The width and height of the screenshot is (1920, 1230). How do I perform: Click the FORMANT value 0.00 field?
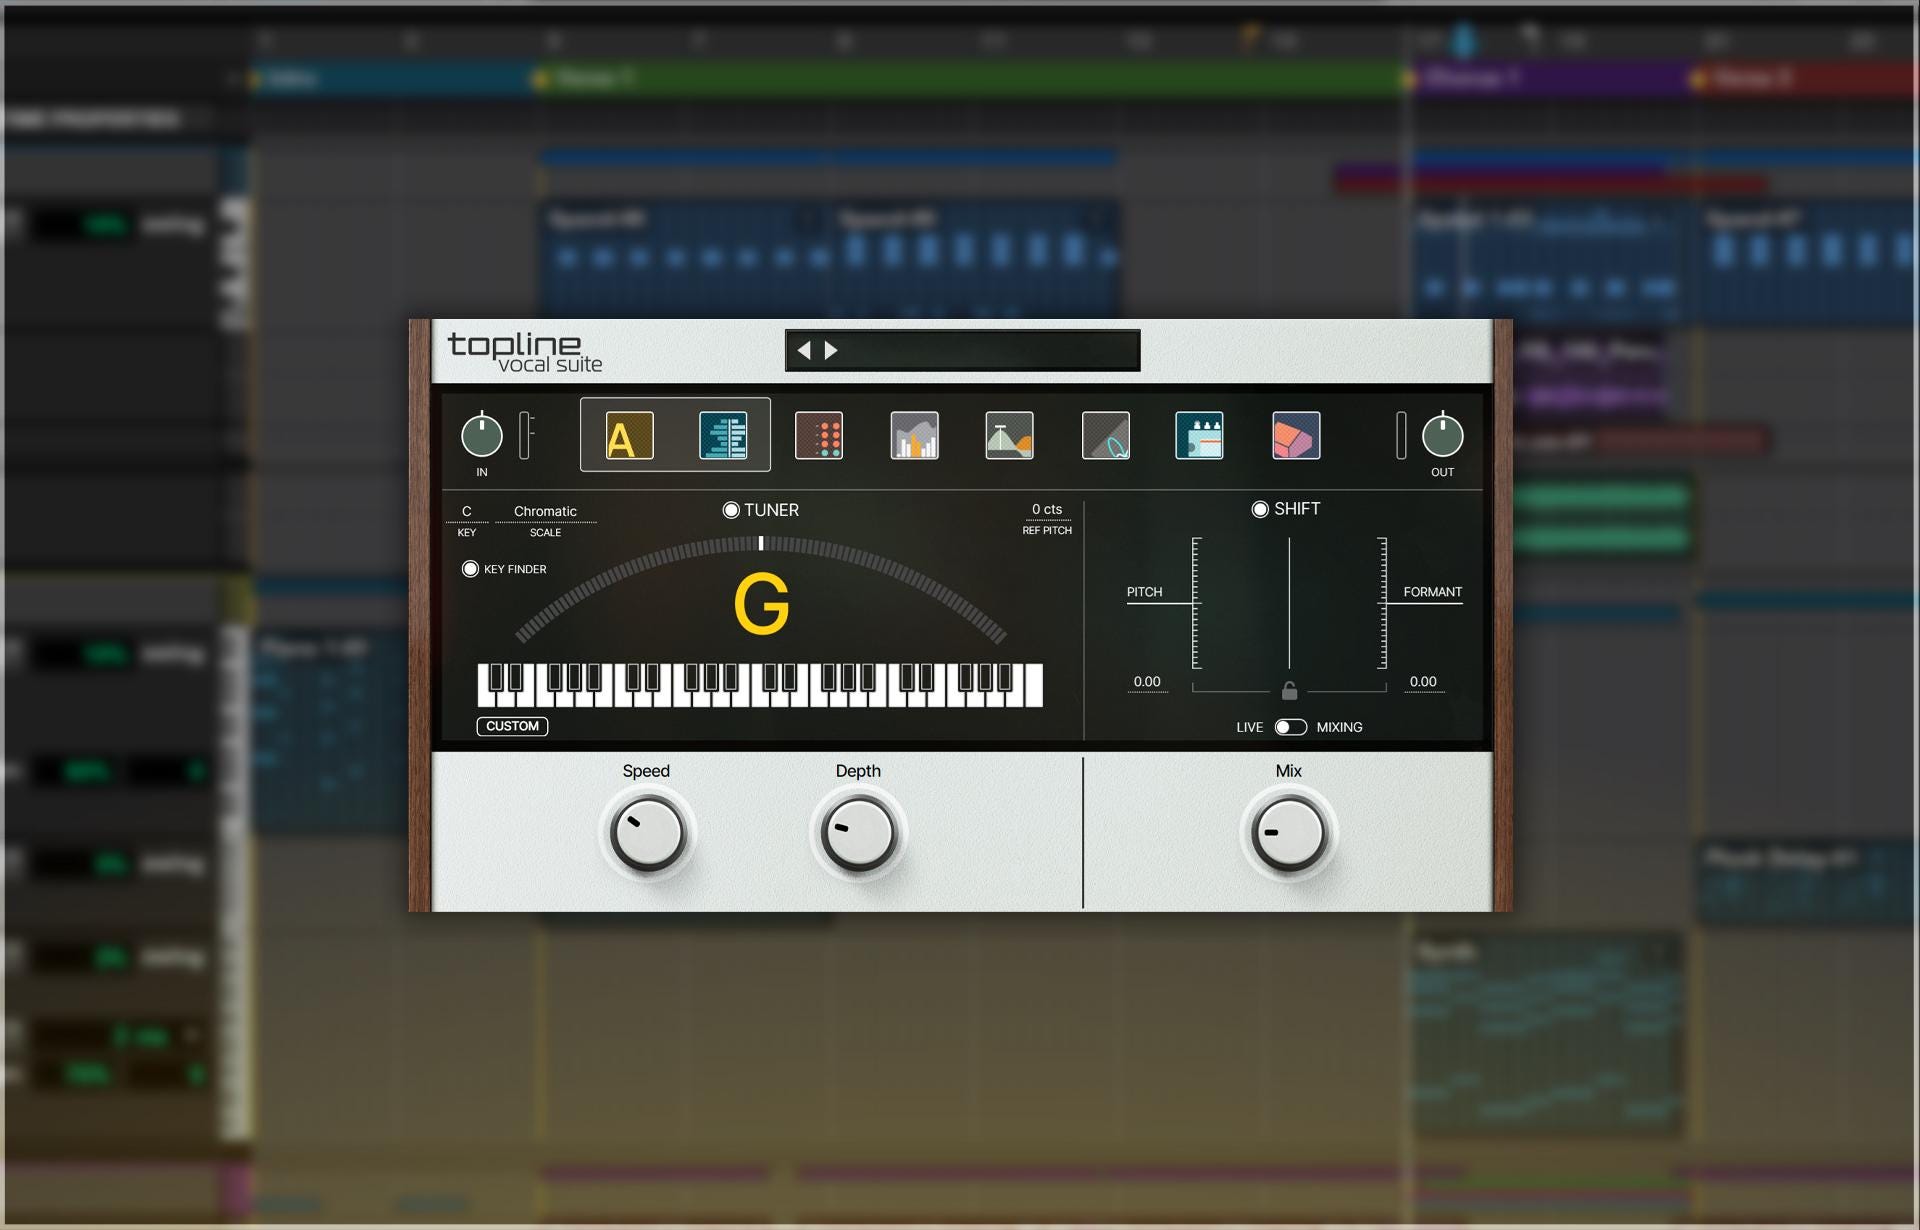(1423, 682)
